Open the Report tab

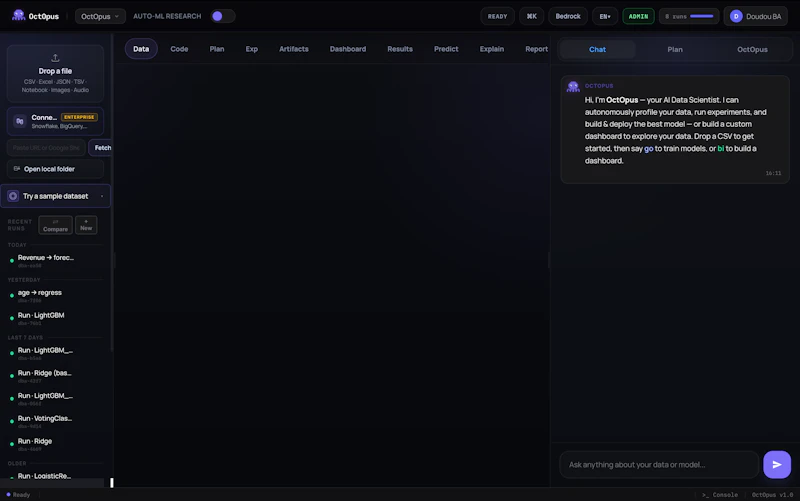pos(536,49)
